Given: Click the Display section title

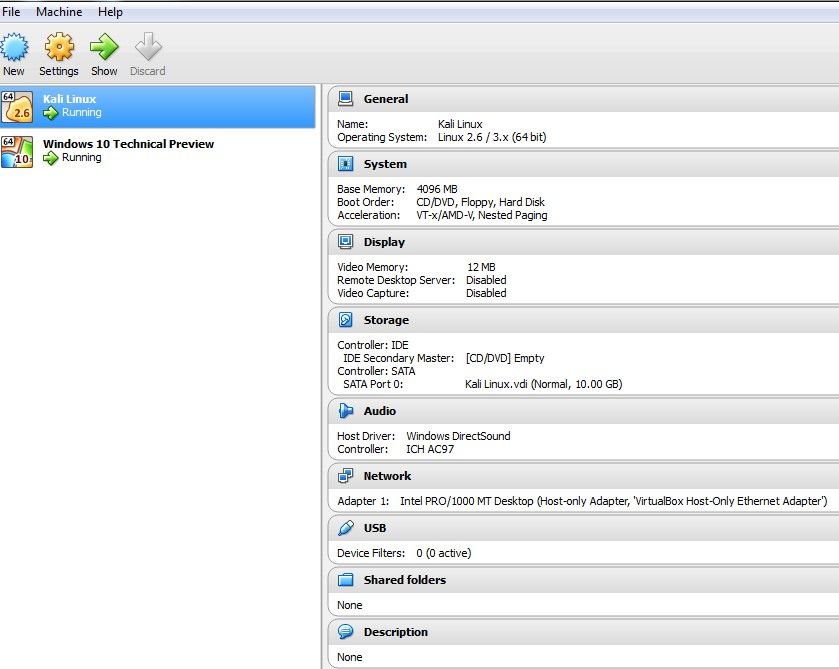Looking at the screenshot, I should click(384, 242).
